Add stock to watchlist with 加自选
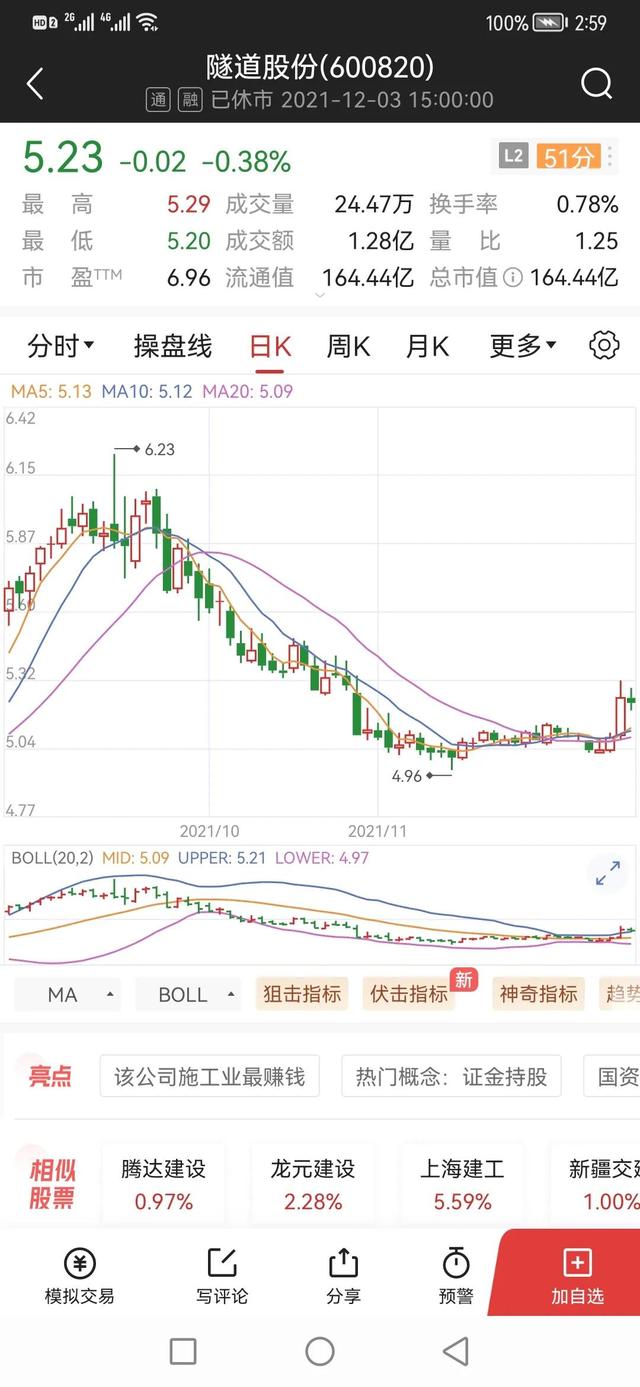Viewport: 640px width, 1387px height. 577,1276
